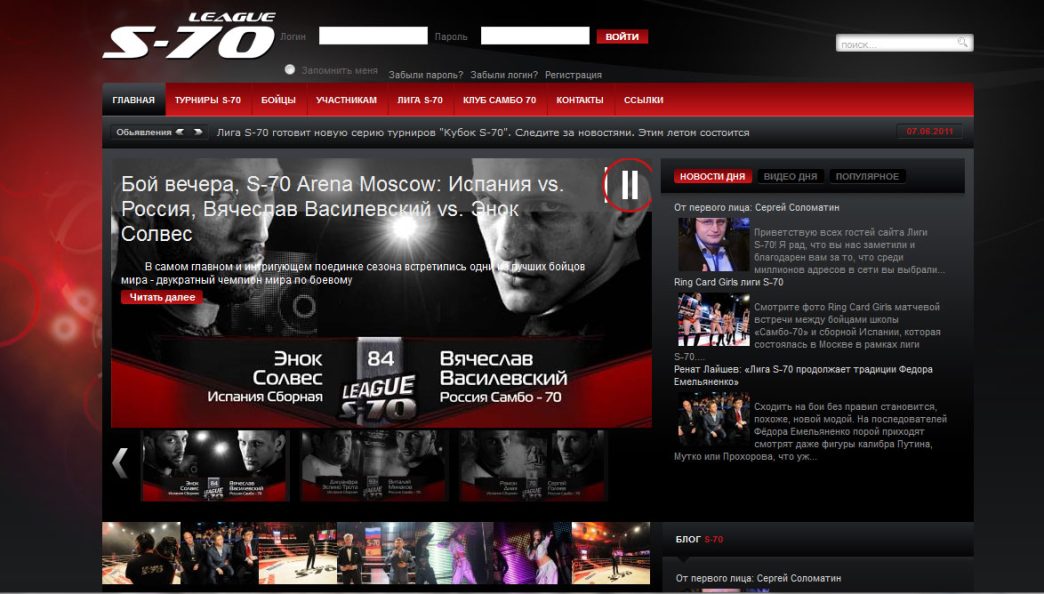
Task: Open the Новости дня tab
Action: 712,177
